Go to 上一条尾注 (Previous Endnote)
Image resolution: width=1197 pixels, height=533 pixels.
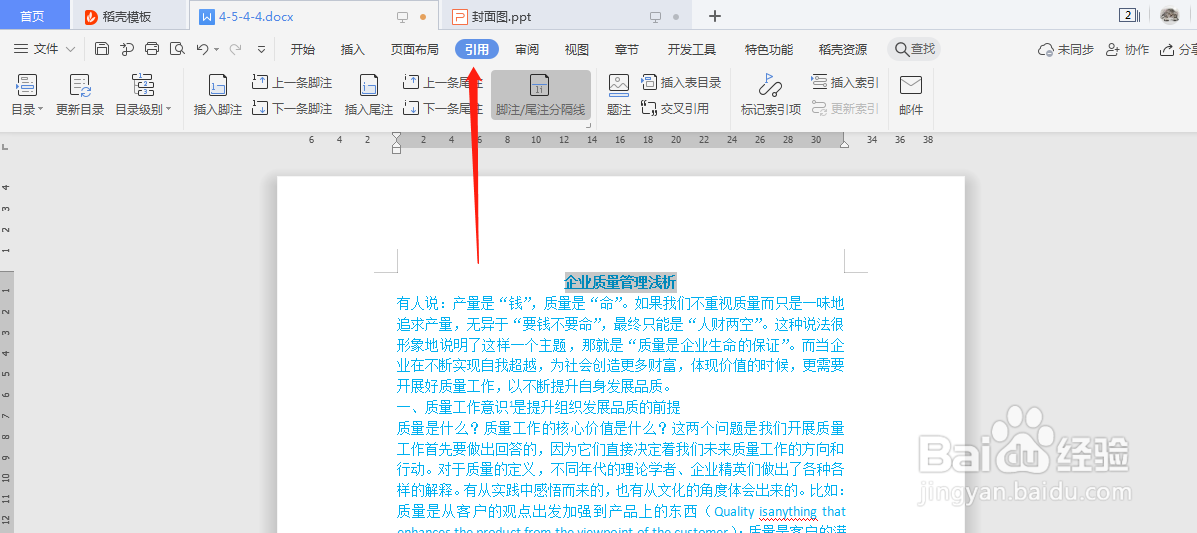[x=444, y=82]
